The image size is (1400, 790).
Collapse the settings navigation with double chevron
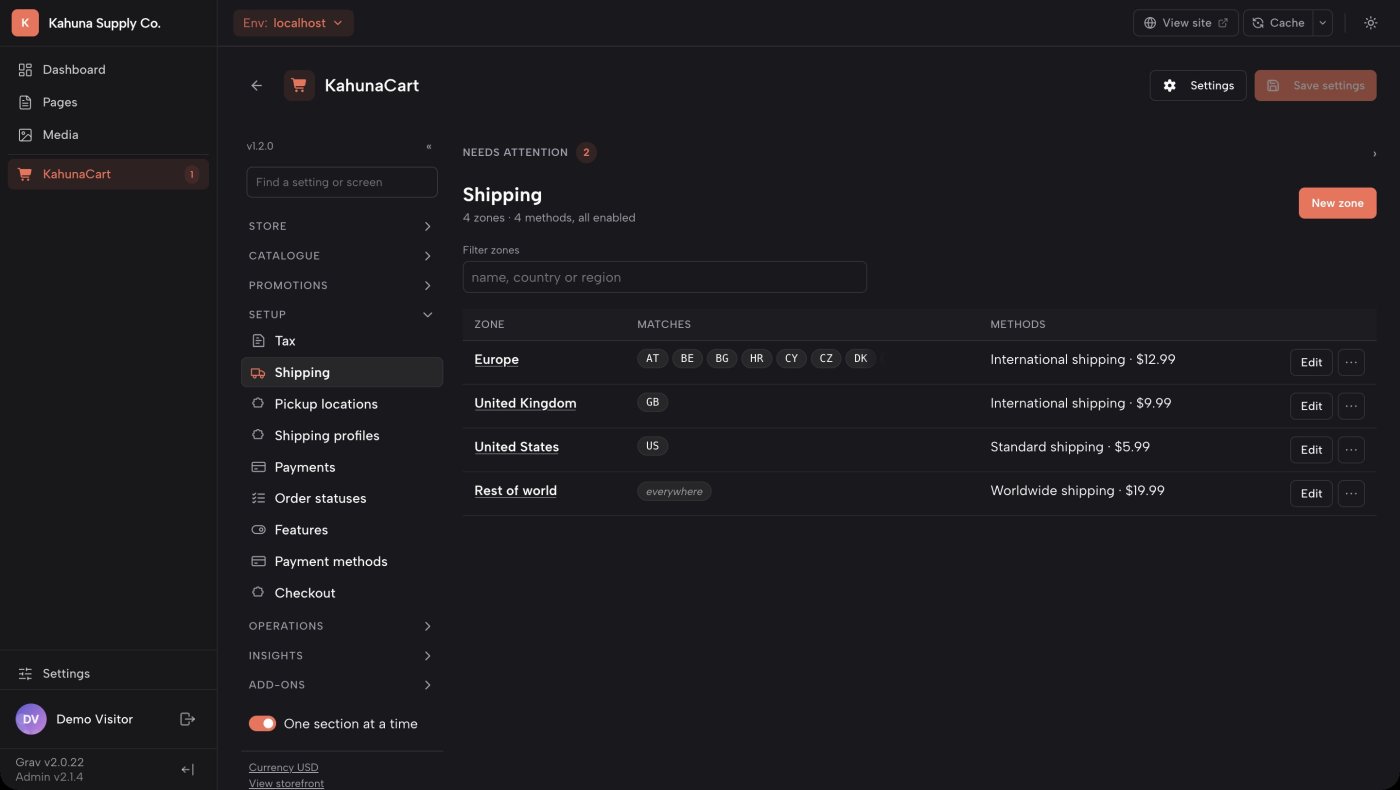429,146
